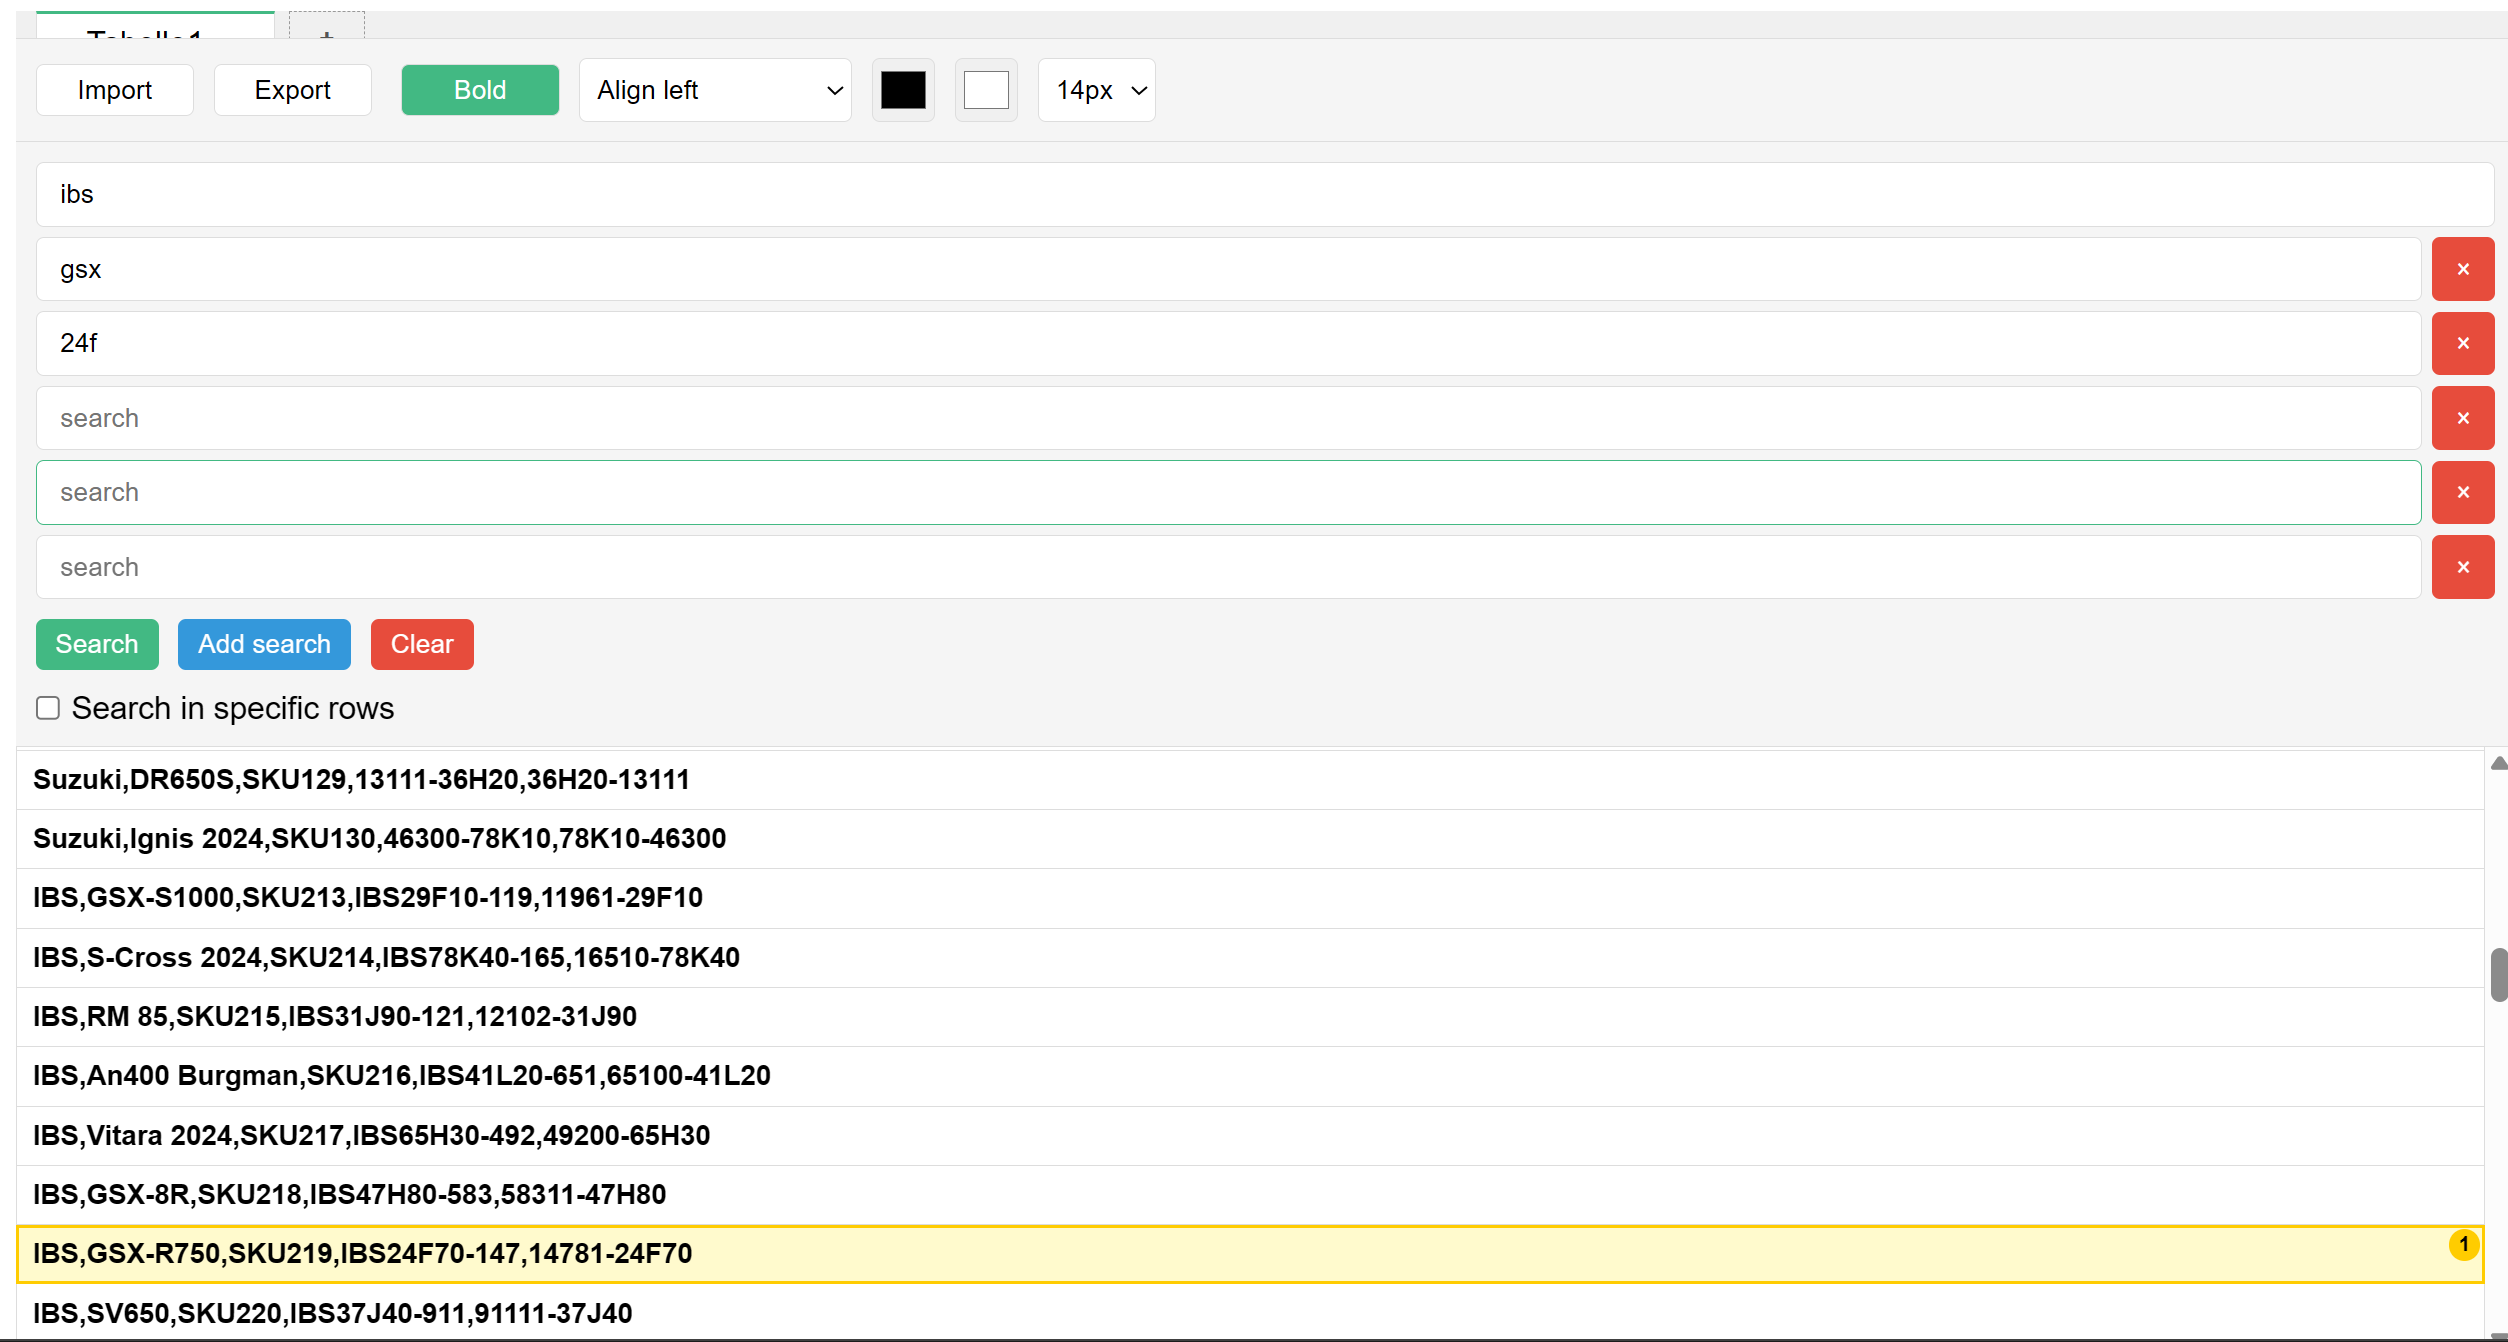This screenshot has height=1342, width=2508.
Task: Click the Import button
Action: click(114, 89)
